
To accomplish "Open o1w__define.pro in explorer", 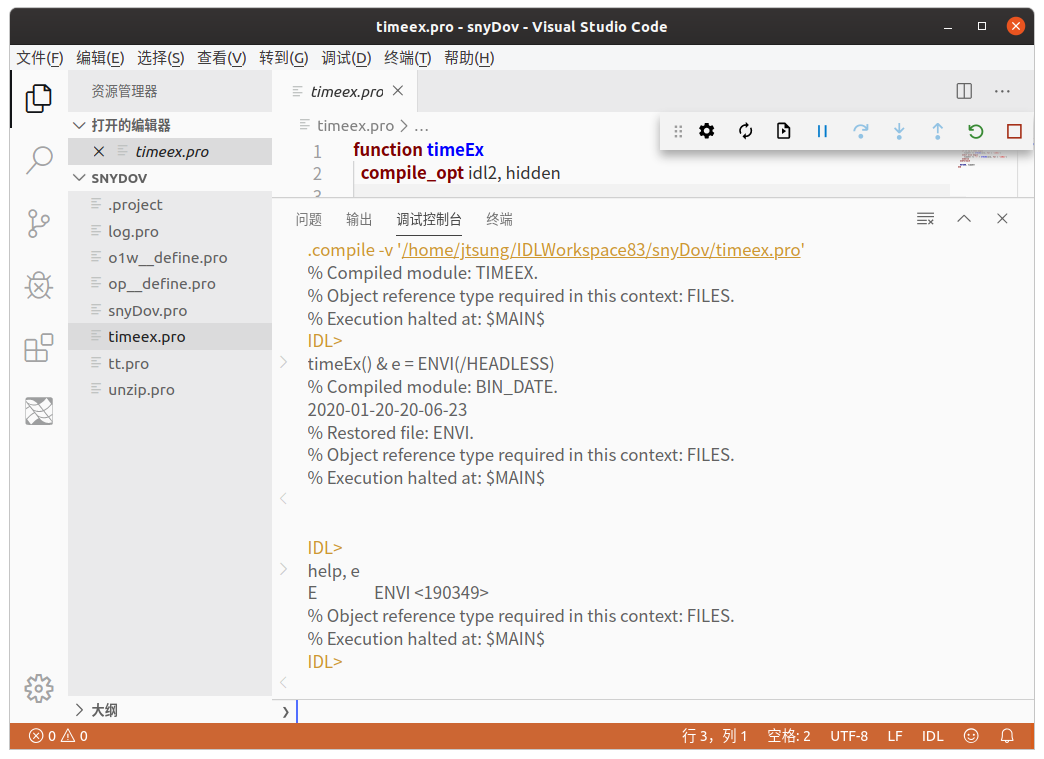I will pyautogui.click(x=170, y=257).
